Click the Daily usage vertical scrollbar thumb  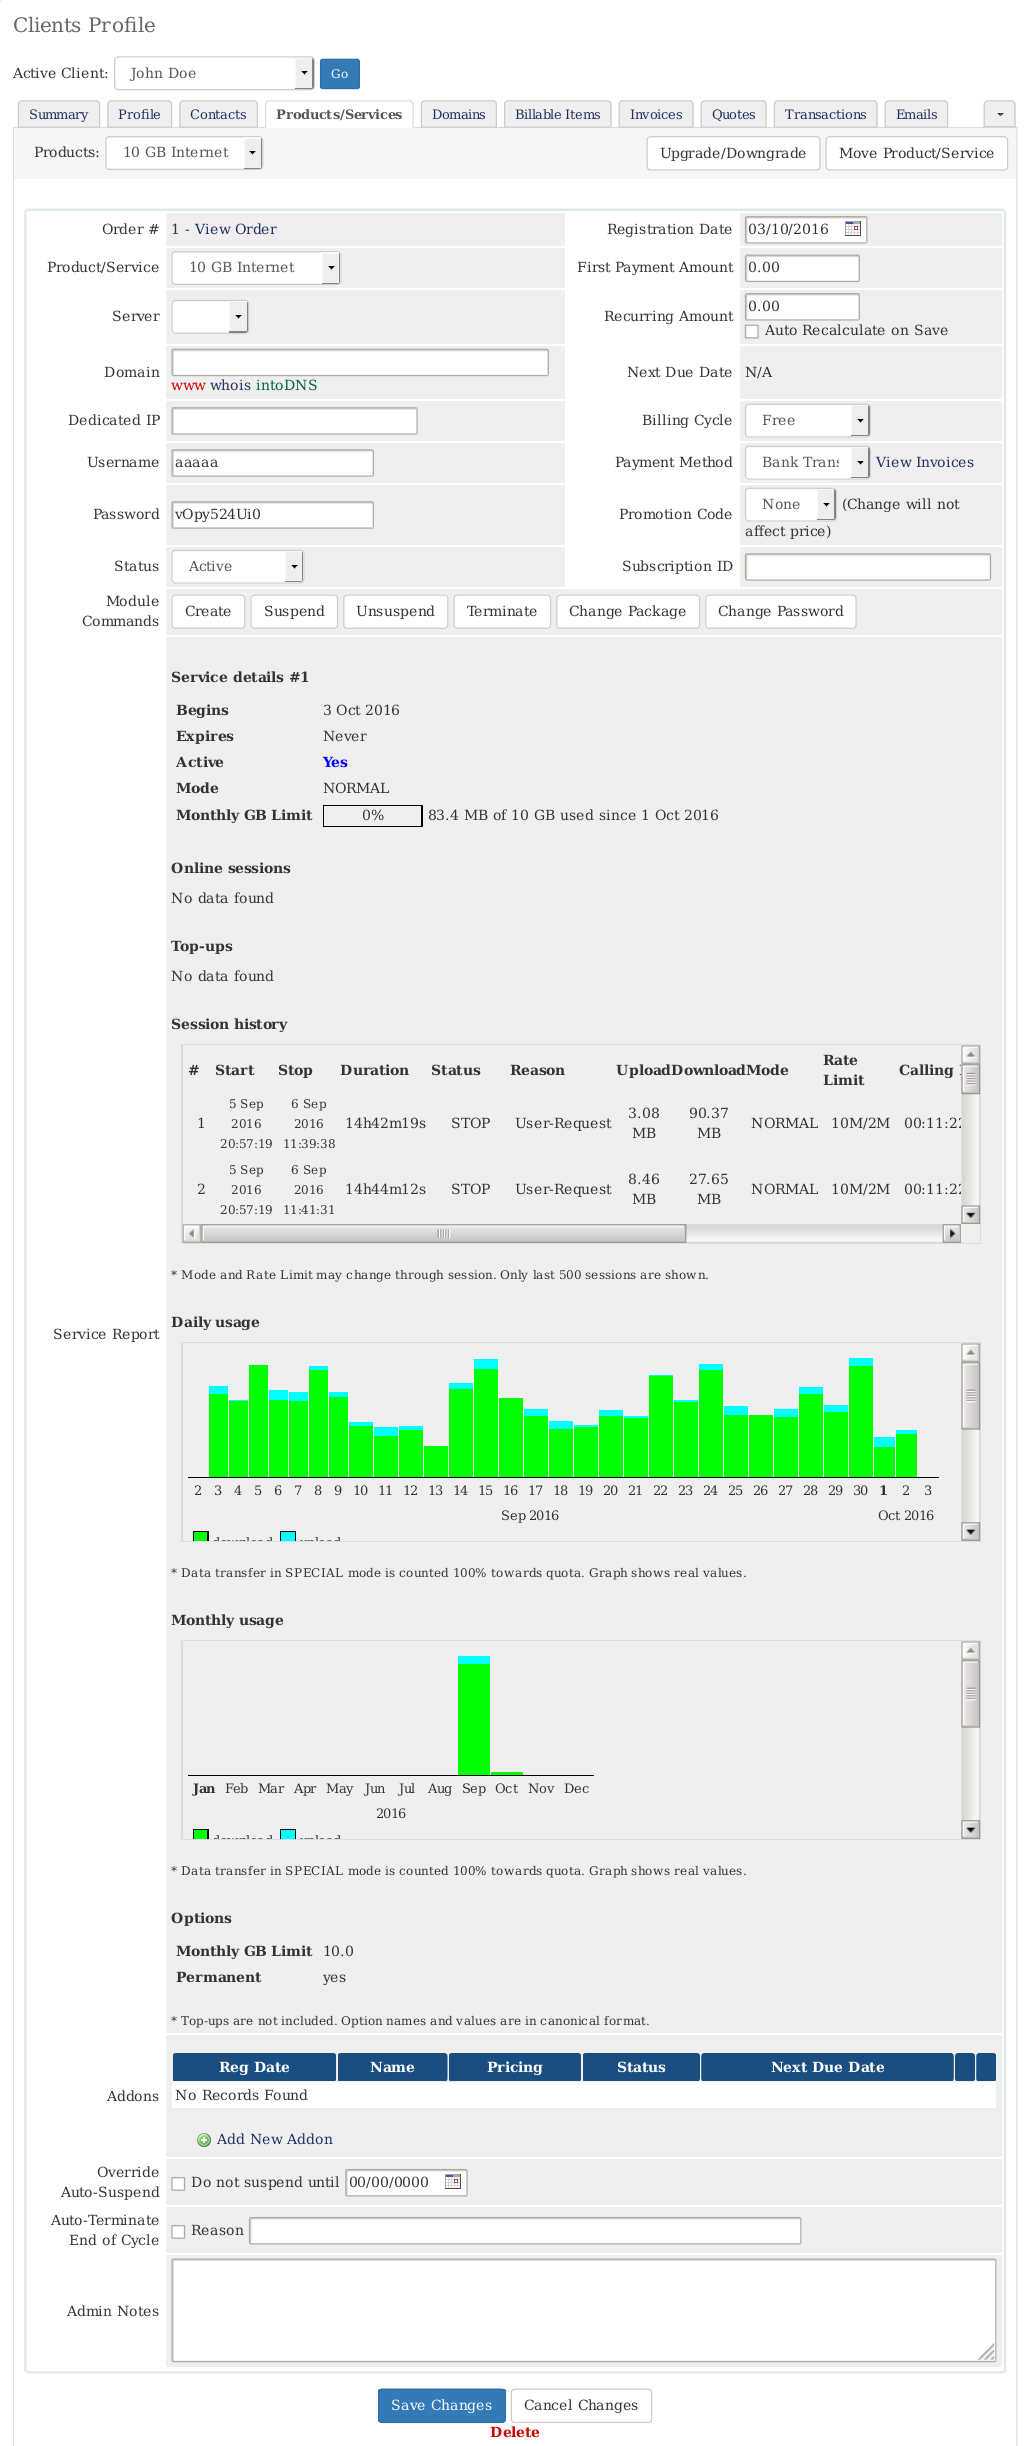click(x=970, y=1396)
